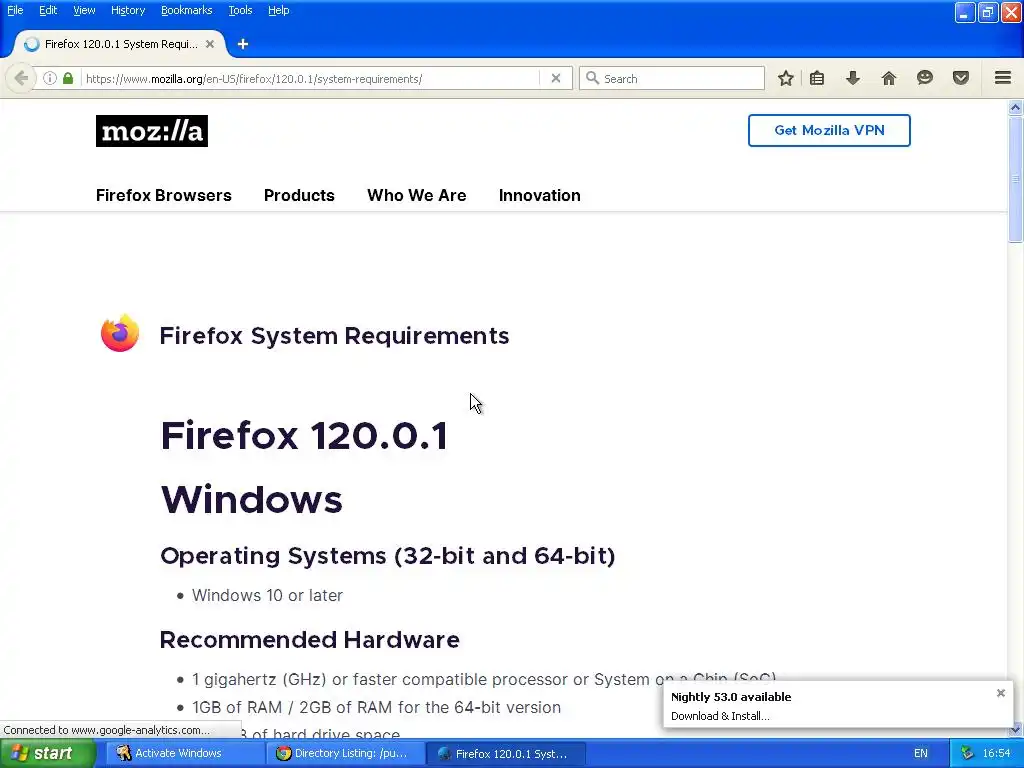Click the Nightly 53.0 available text
Image resolution: width=1024 pixels, height=768 pixels.
click(731, 697)
